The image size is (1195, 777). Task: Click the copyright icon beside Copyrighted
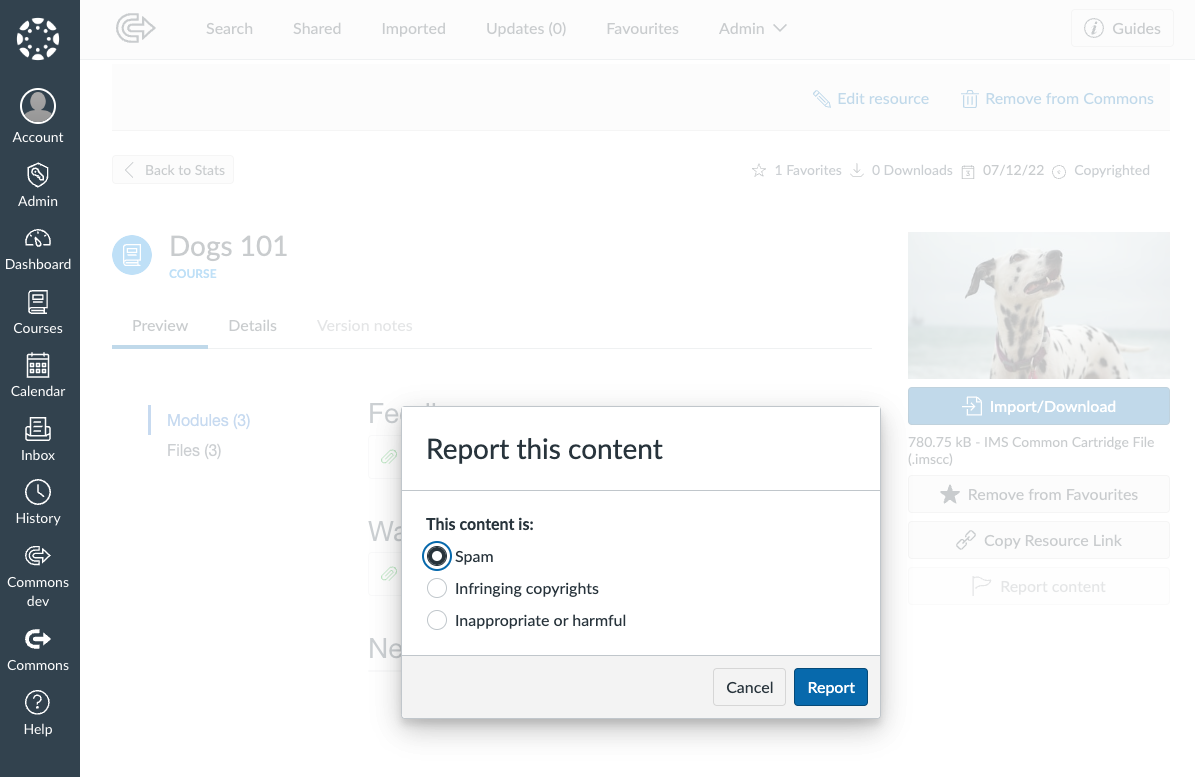[1059, 171]
